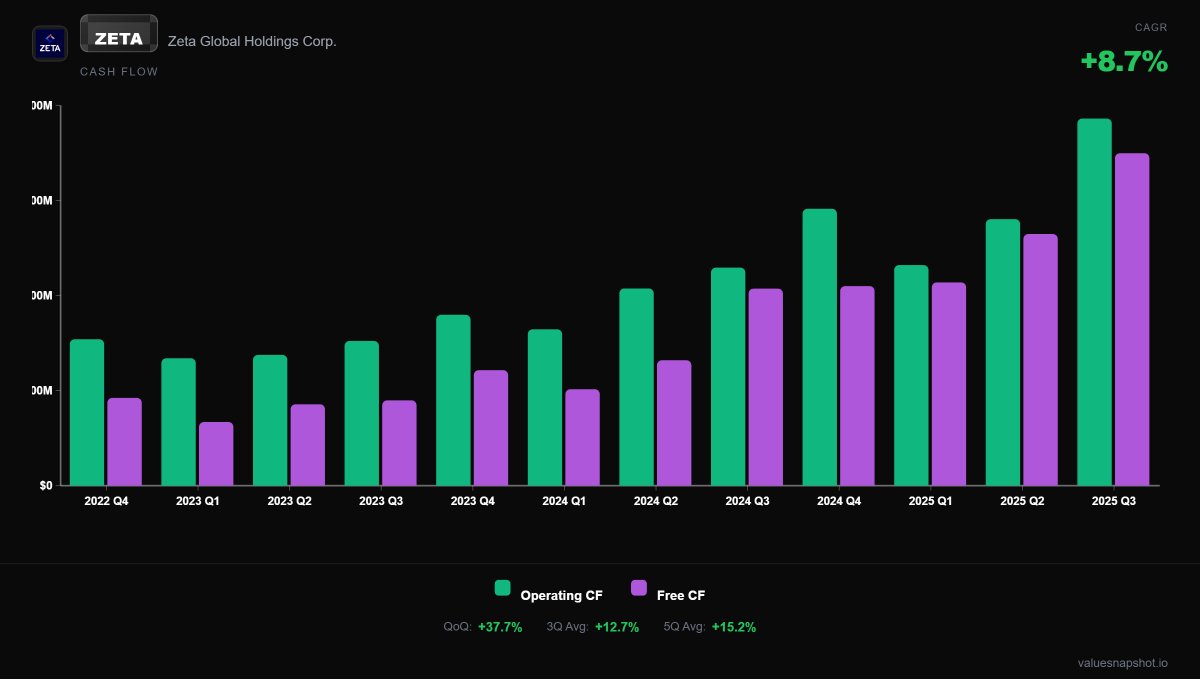Click the green Operating CF legend marker

click(501, 588)
